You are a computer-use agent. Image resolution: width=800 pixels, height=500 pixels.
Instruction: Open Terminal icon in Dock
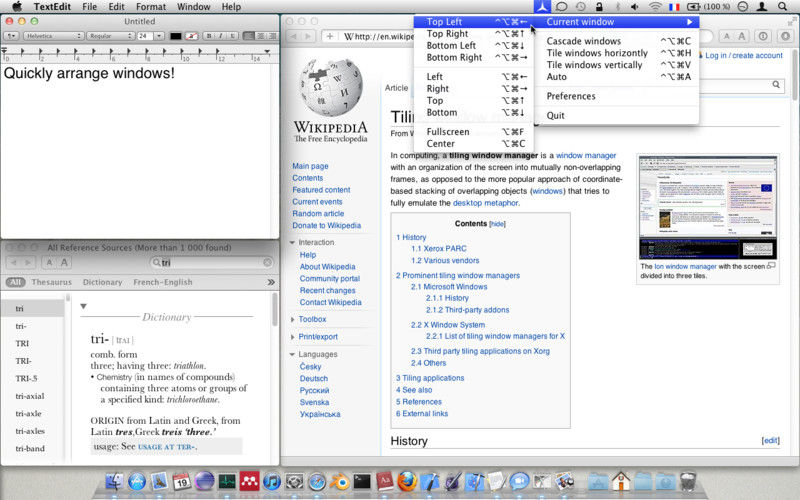pos(362,481)
